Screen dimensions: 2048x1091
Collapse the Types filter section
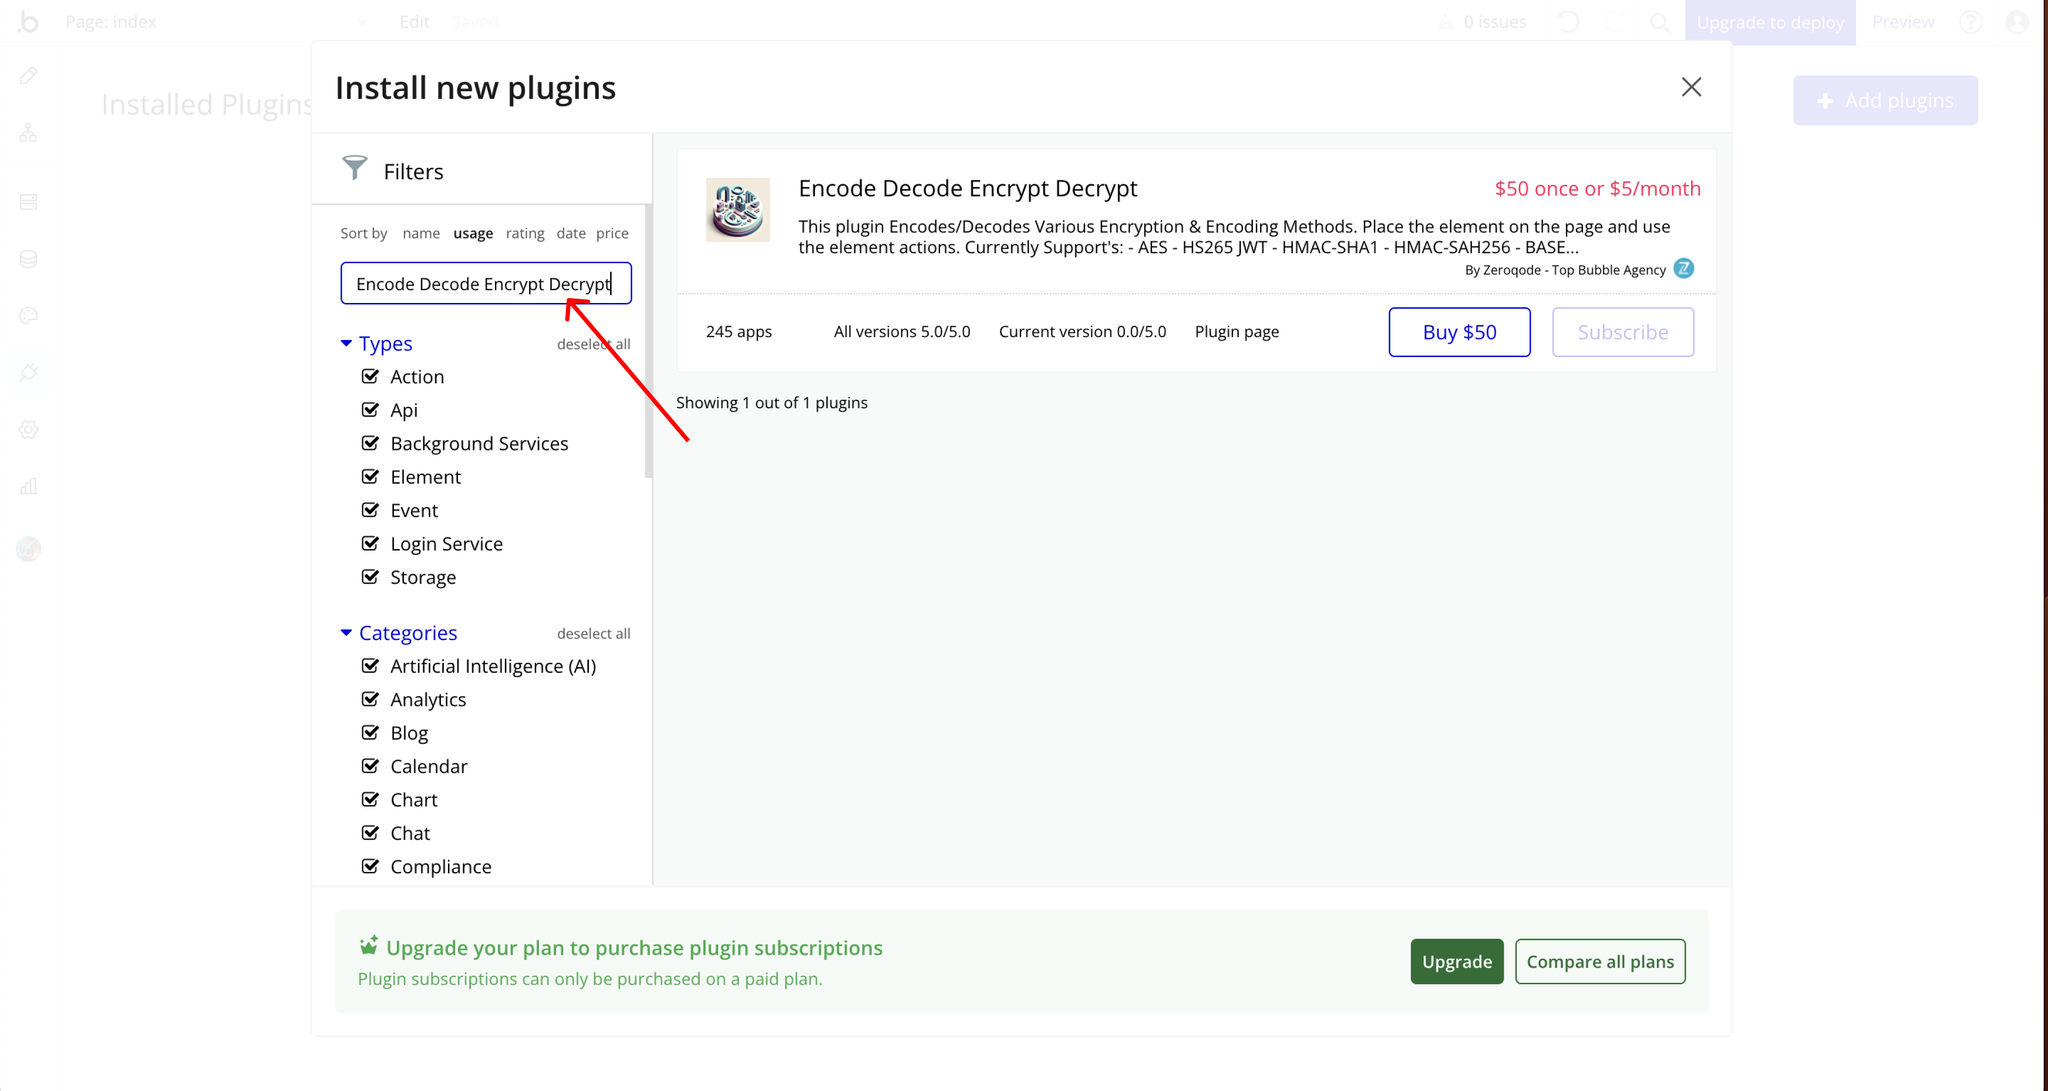point(346,343)
